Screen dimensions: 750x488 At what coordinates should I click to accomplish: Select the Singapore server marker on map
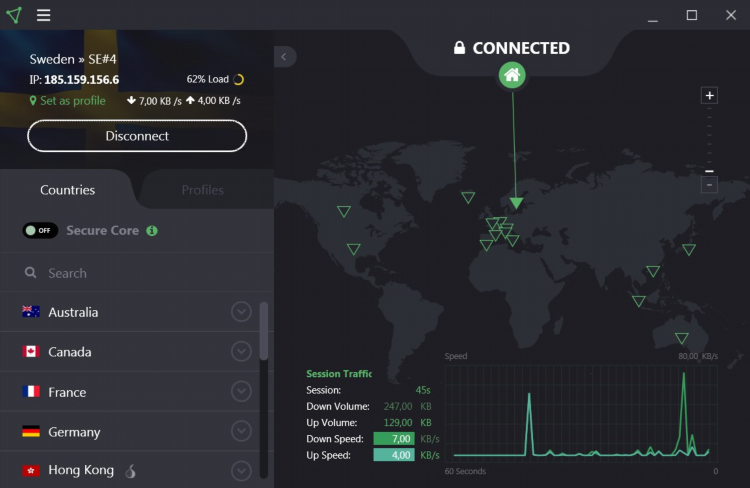(x=639, y=301)
